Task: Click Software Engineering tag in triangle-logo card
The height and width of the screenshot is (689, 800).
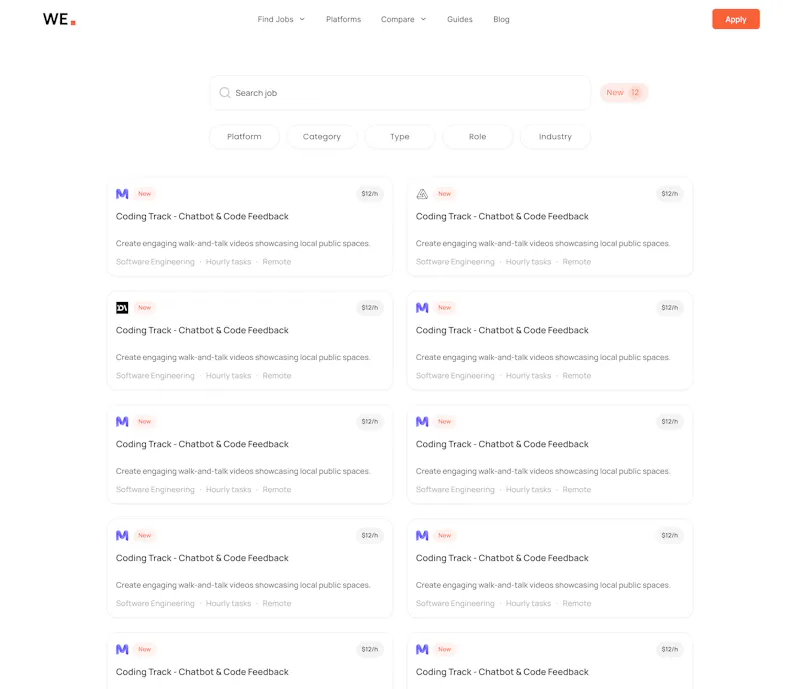Action: [x=455, y=262]
